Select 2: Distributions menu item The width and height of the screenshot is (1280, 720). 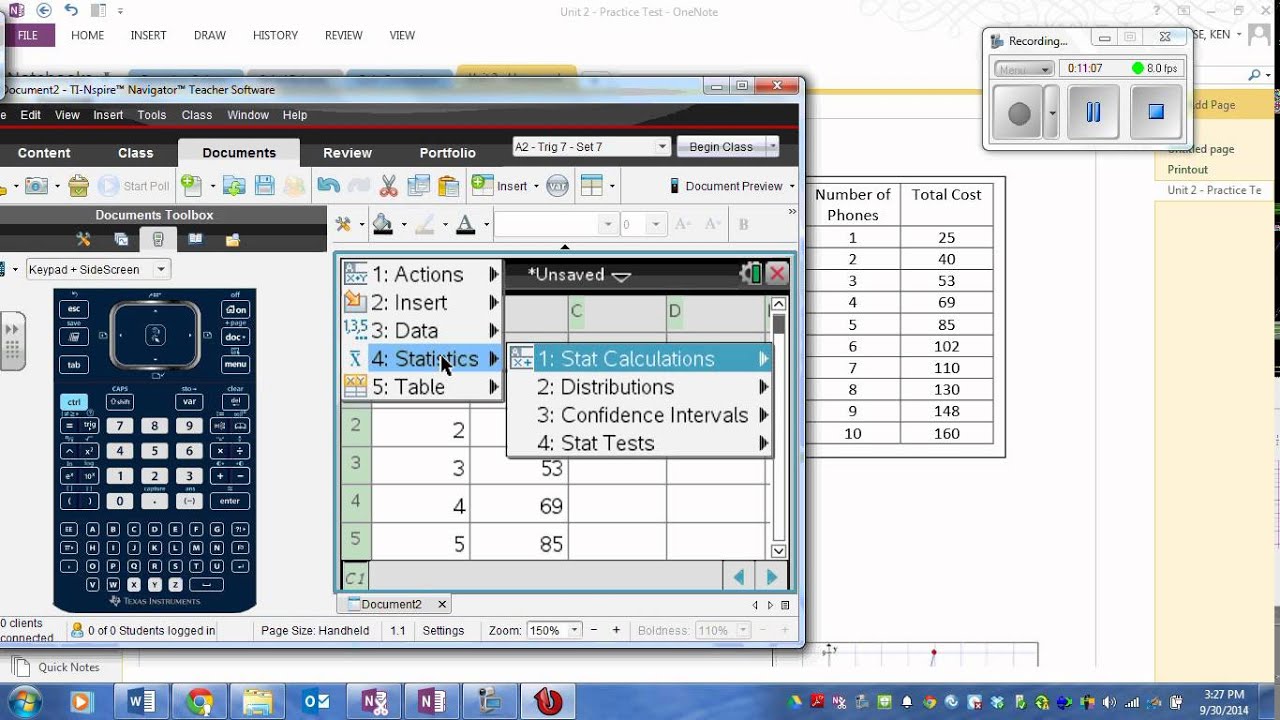click(x=640, y=386)
